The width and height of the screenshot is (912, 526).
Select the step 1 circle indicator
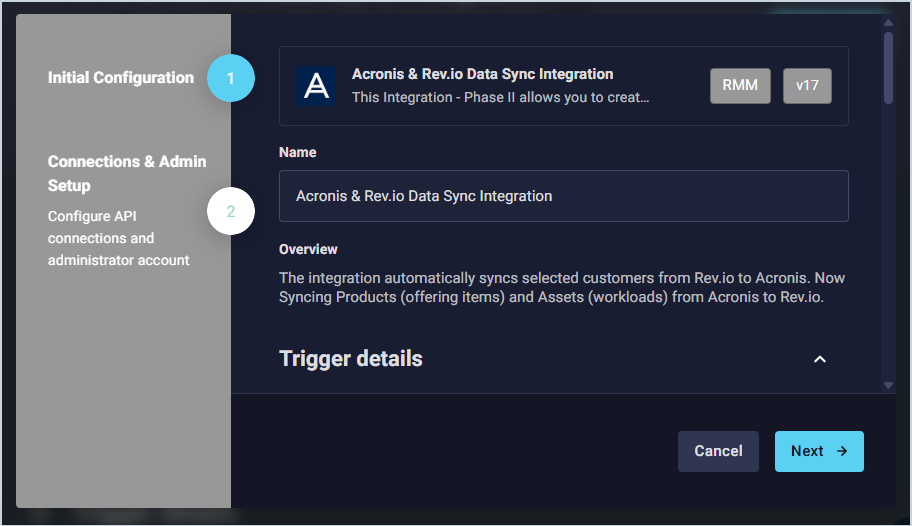tap(231, 77)
